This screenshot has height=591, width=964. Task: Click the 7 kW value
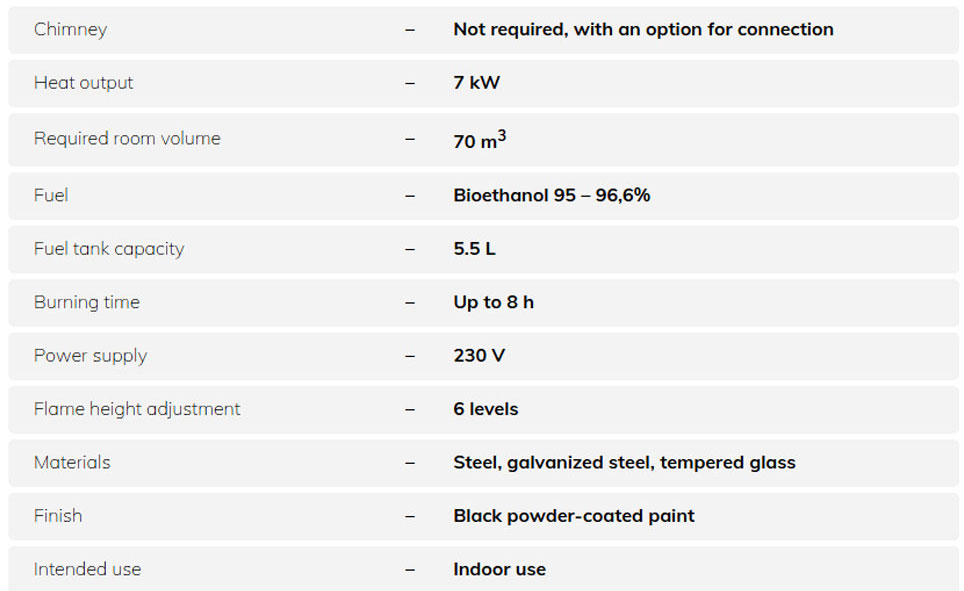476,83
